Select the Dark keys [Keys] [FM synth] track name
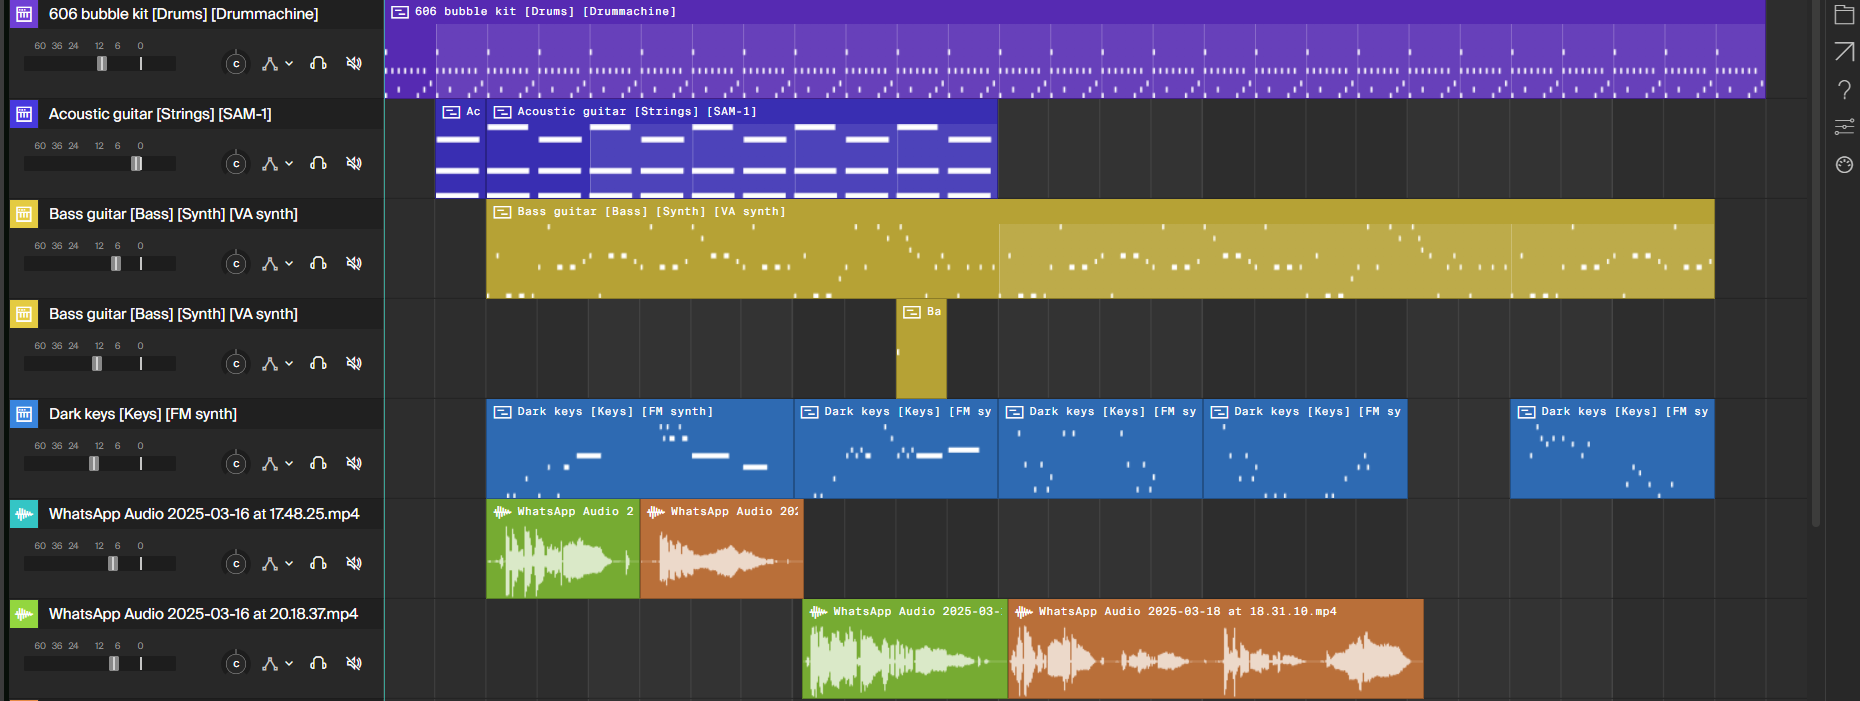Viewport: 1860px width, 701px height. (143, 414)
